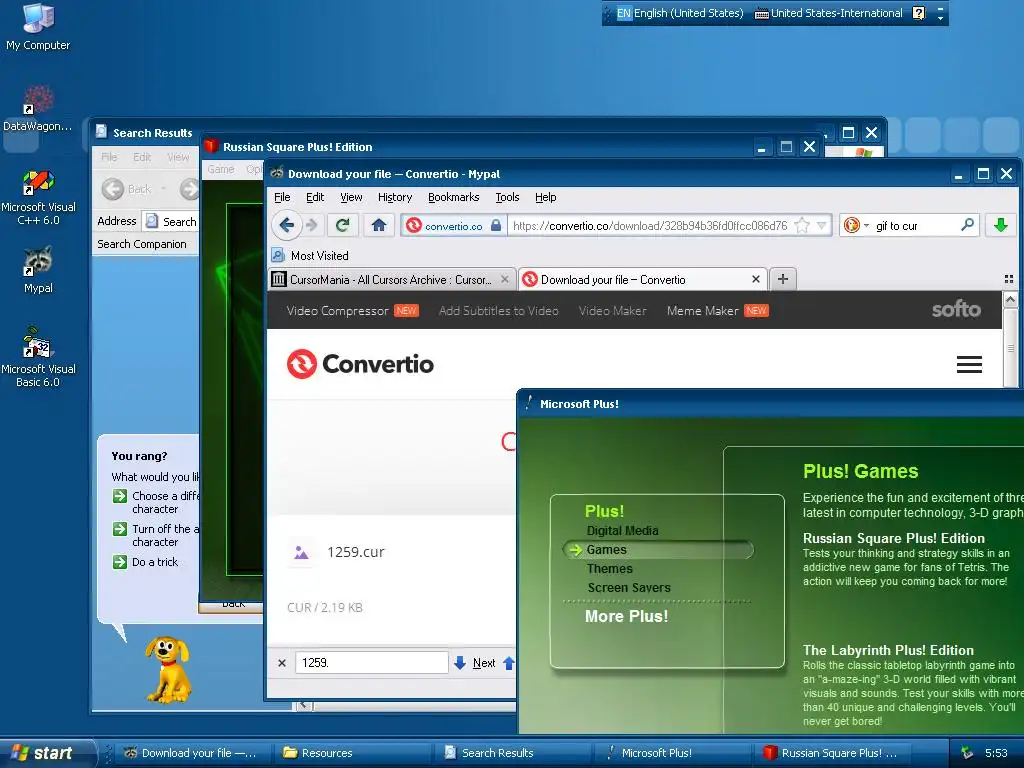
Task: Click the Rover dog search character
Action: coord(168,669)
